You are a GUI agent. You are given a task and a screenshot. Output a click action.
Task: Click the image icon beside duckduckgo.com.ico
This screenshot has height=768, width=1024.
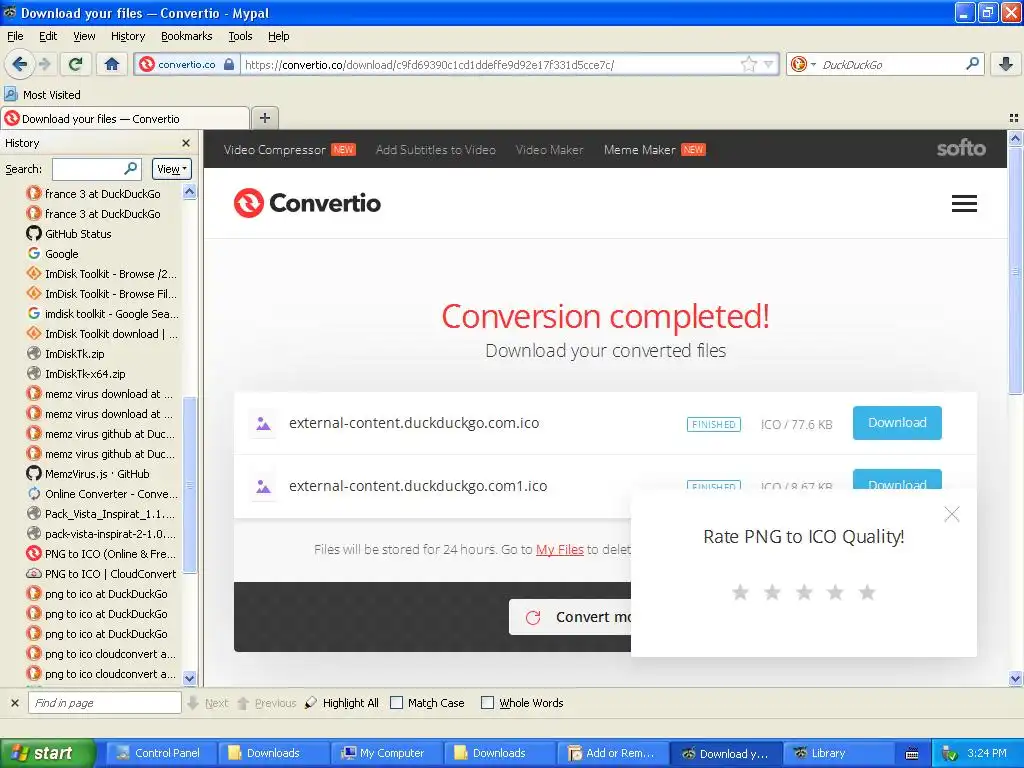click(263, 424)
